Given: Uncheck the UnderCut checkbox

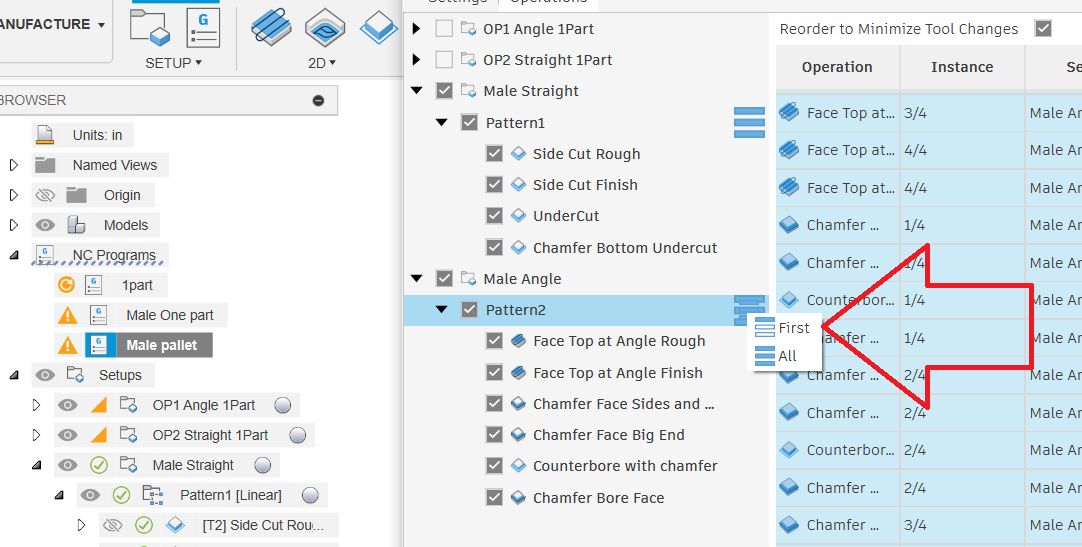Looking at the screenshot, I should pyautogui.click(x=494, y=216).
